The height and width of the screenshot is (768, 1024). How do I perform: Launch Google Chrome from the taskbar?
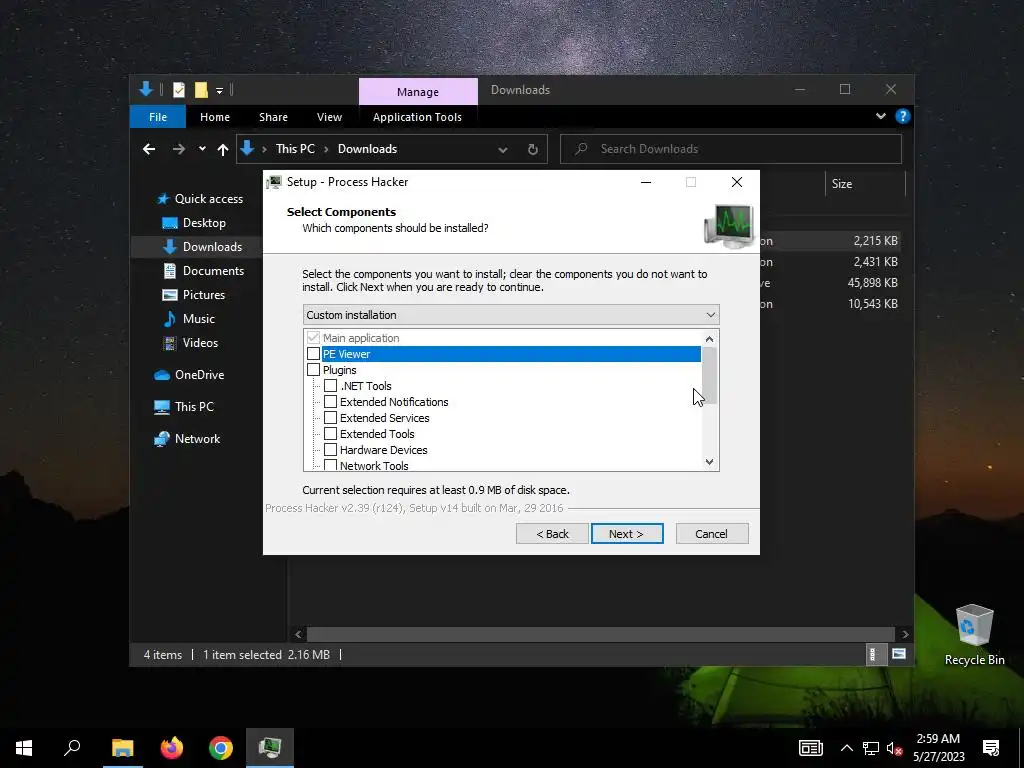[x=221, y=748]
